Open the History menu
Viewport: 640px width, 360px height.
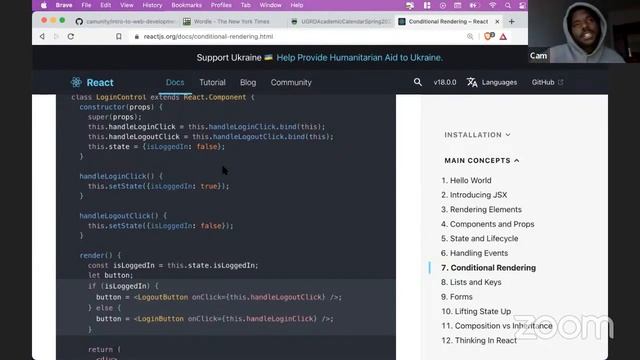click(x=152, y=5)
